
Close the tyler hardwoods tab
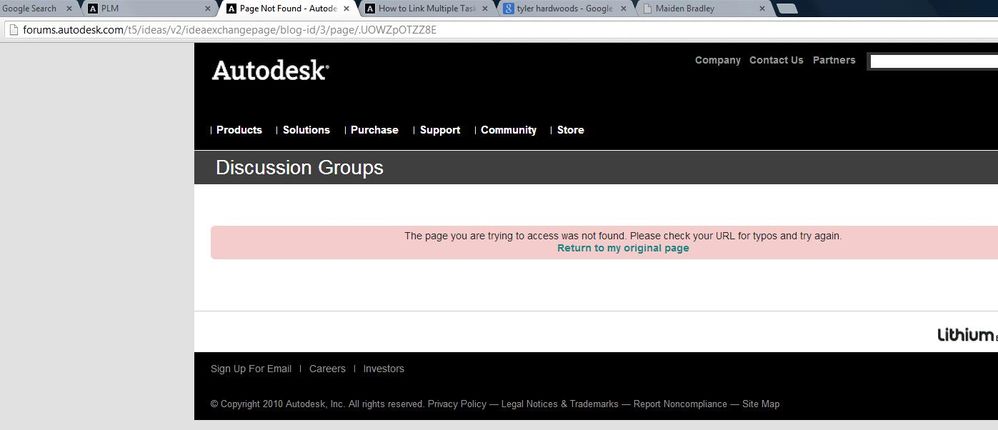[623, 9]
